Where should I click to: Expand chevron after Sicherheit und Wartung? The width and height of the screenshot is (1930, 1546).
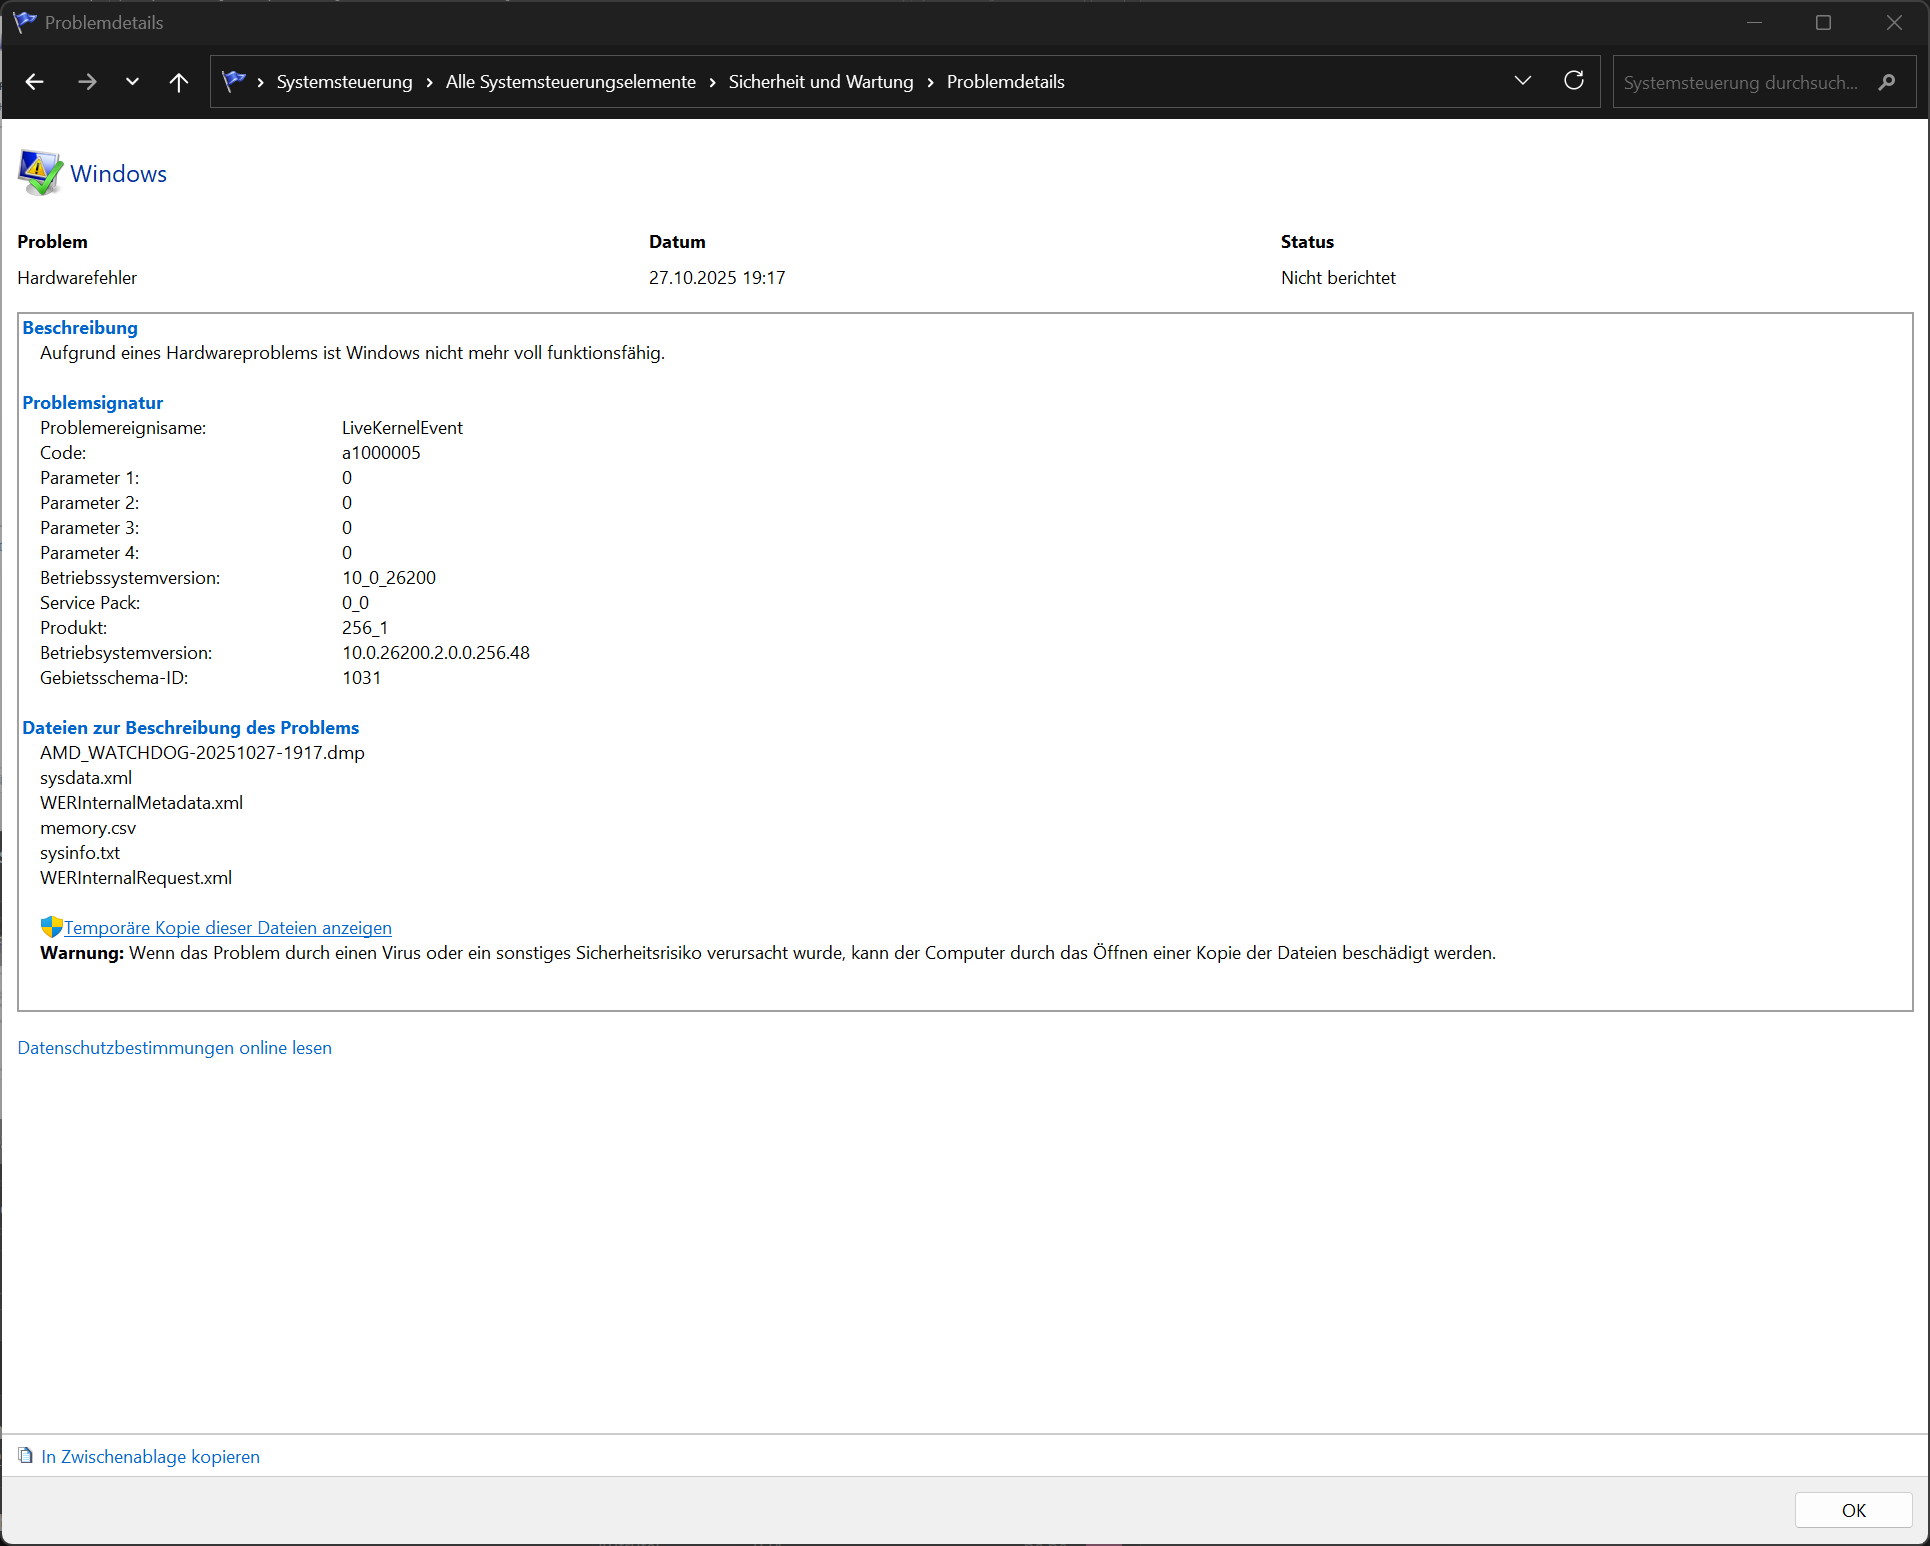click(x=930, y=82)
